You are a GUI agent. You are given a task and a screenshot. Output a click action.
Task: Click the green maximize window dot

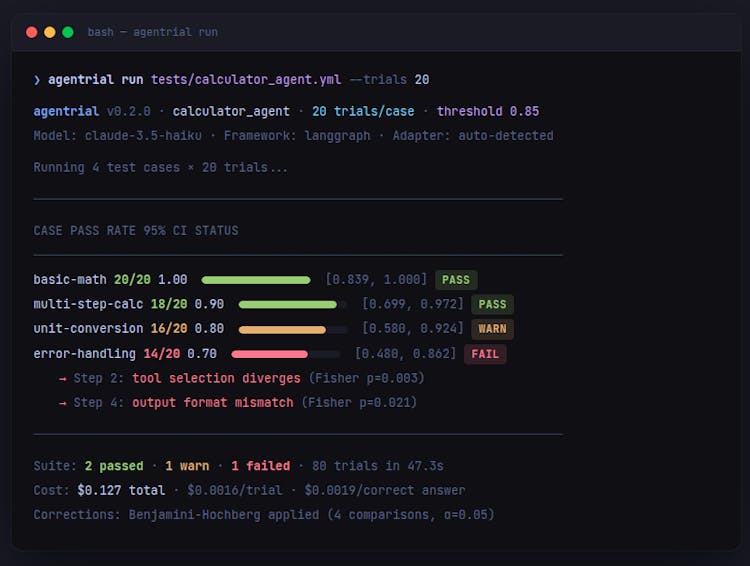68,32
